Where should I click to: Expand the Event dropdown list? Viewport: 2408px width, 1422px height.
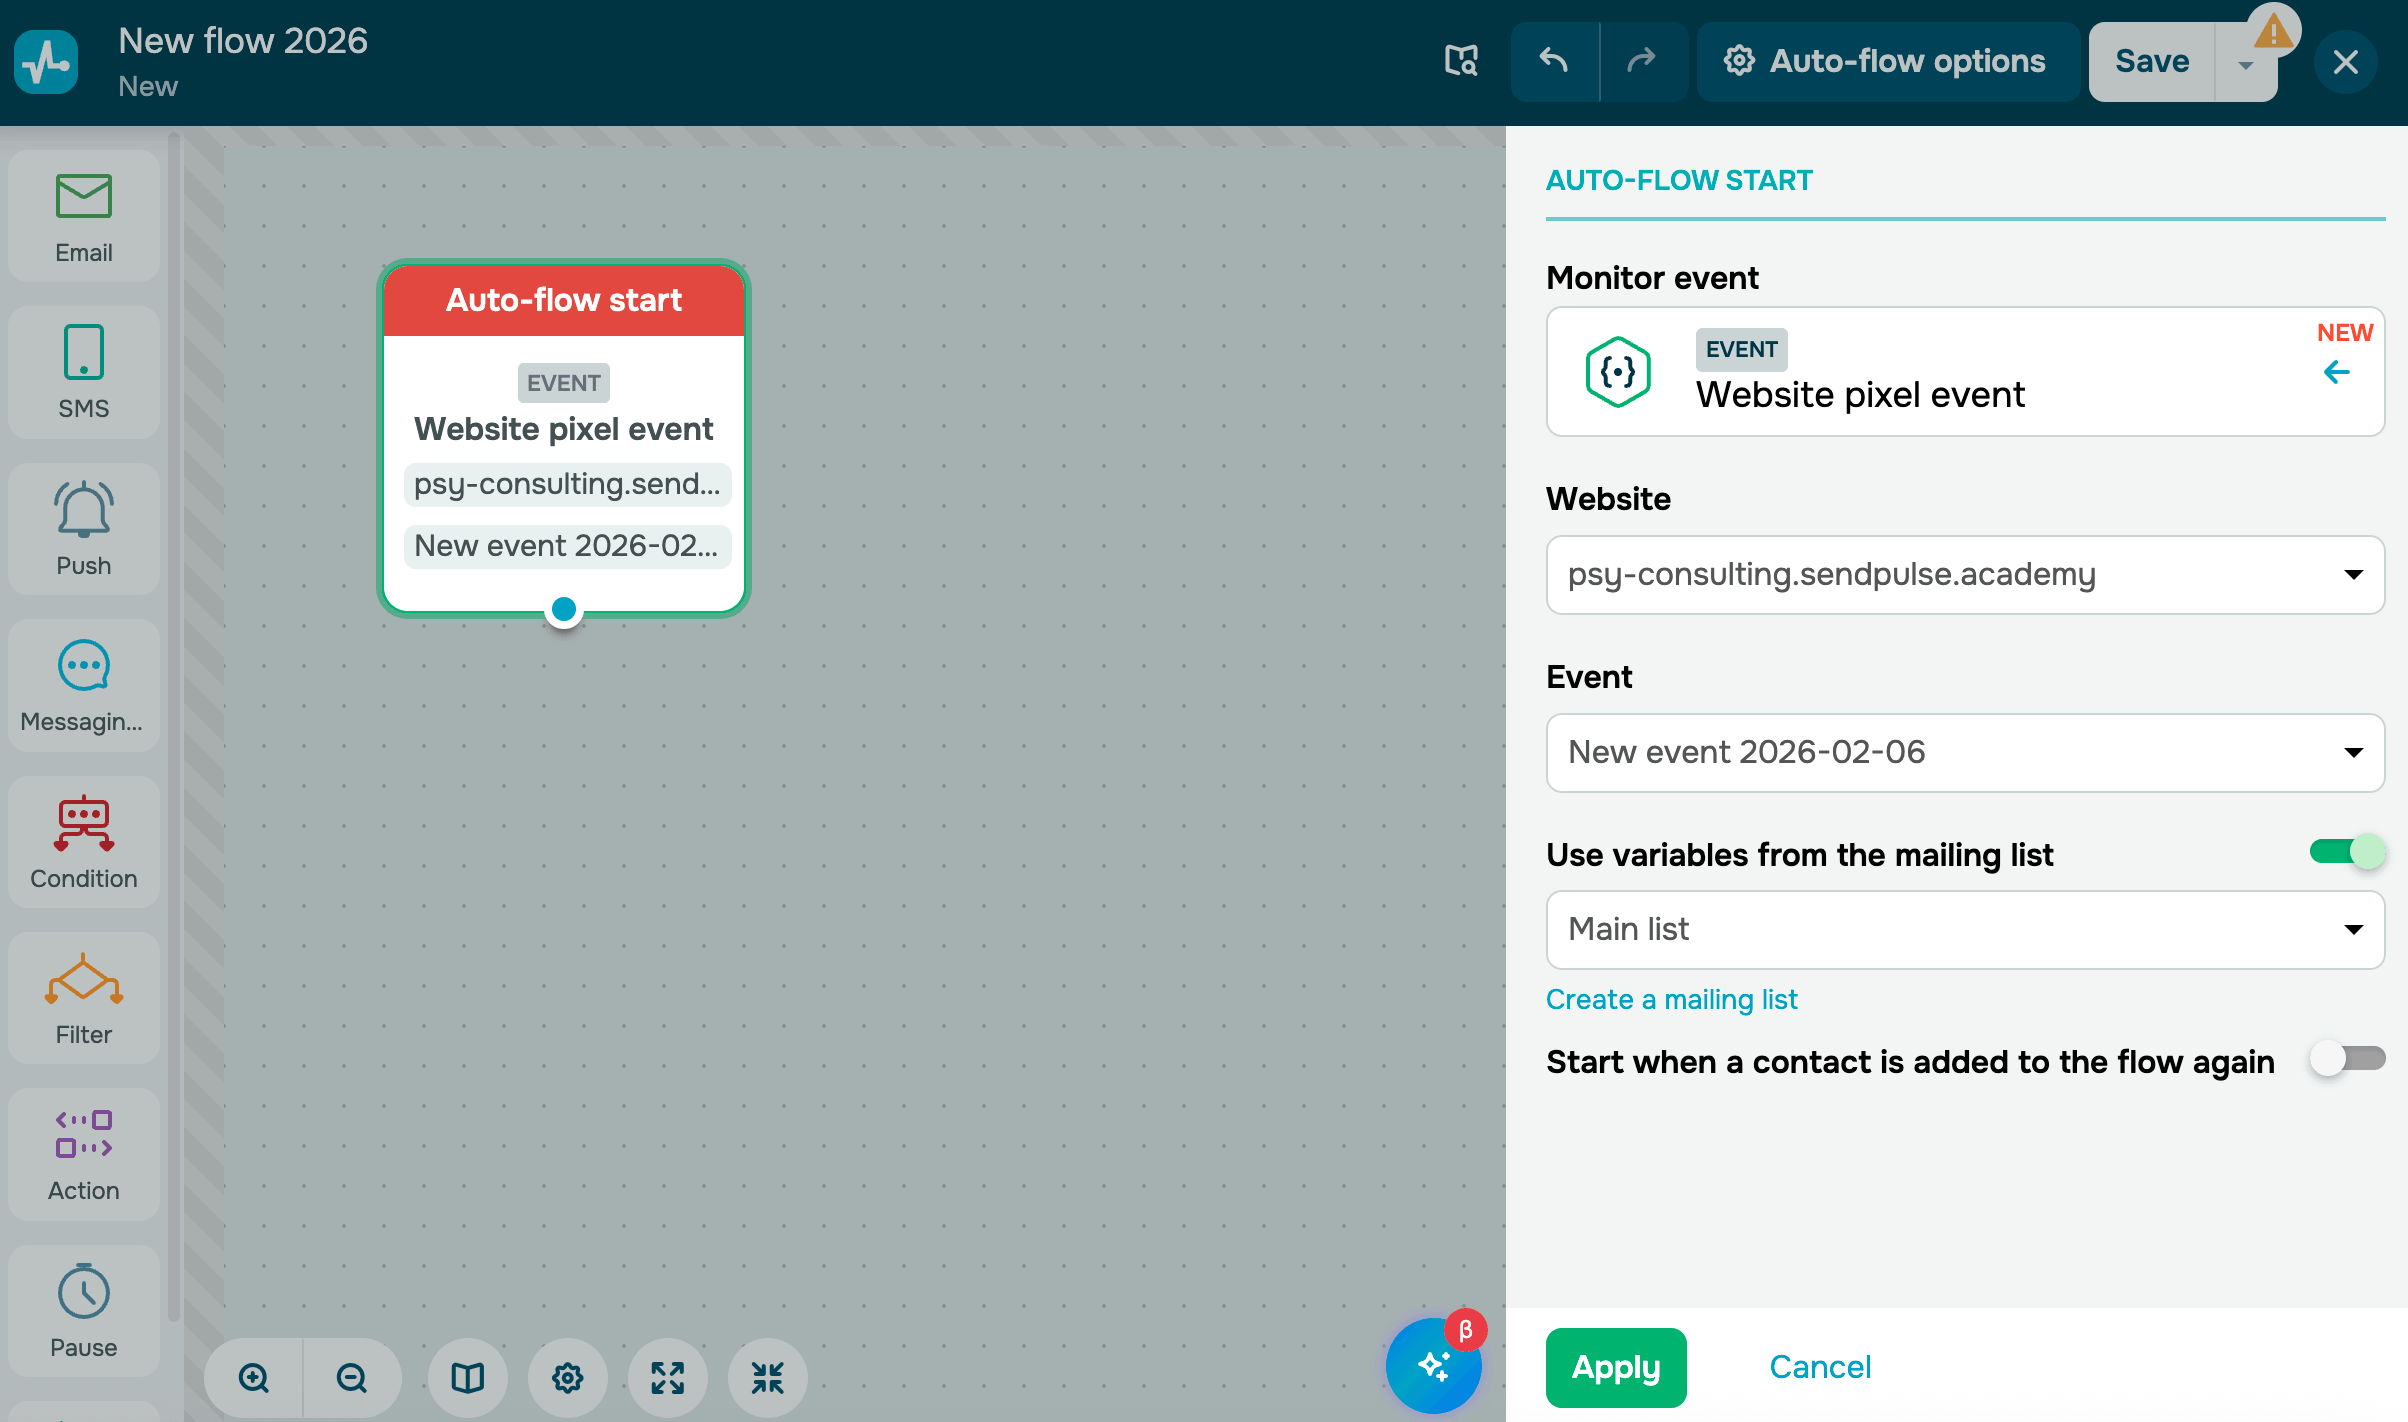click(1964, 753)
